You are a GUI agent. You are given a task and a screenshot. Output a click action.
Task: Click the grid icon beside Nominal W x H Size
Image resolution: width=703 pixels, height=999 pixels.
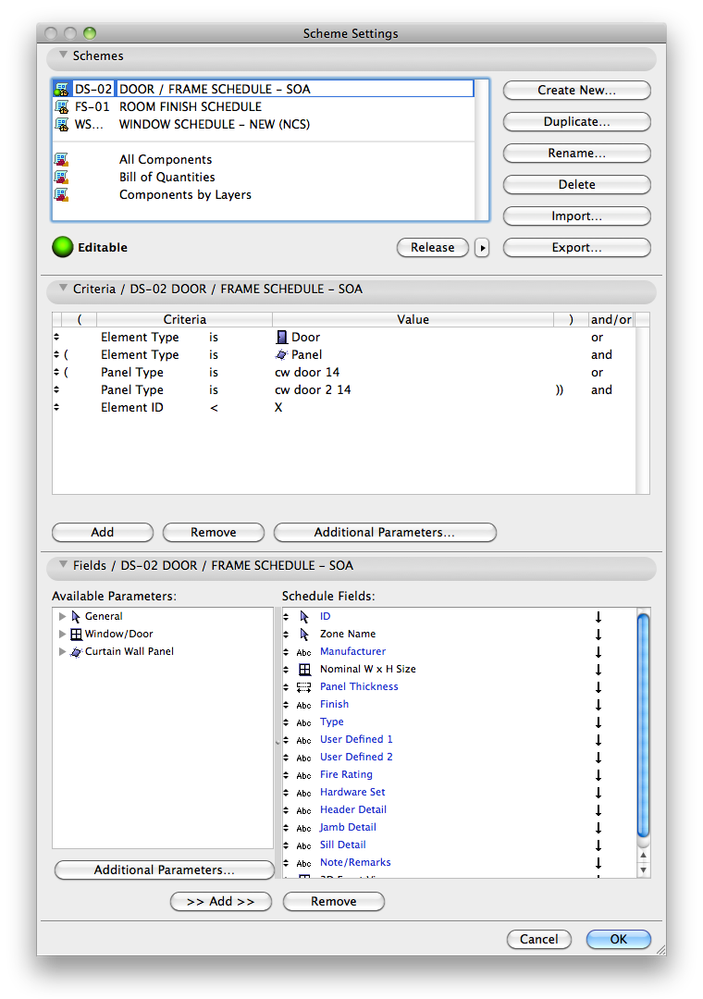[x=305, y=669]
